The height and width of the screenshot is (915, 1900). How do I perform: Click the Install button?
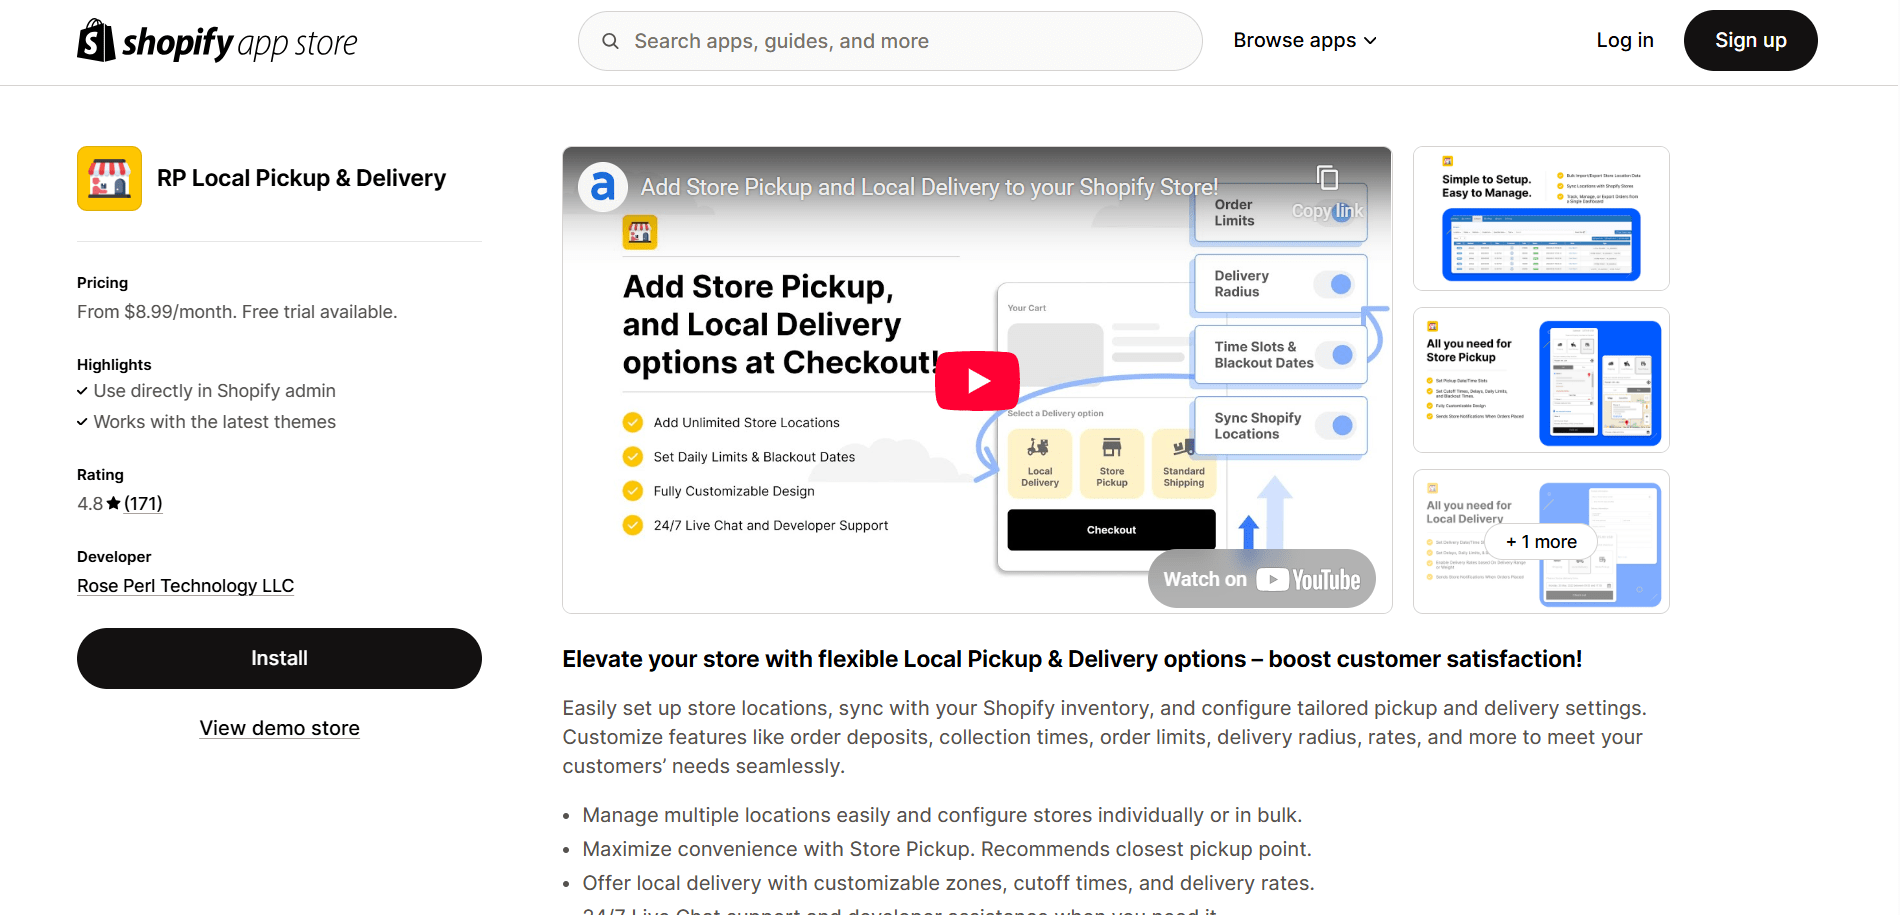point(279,658)
